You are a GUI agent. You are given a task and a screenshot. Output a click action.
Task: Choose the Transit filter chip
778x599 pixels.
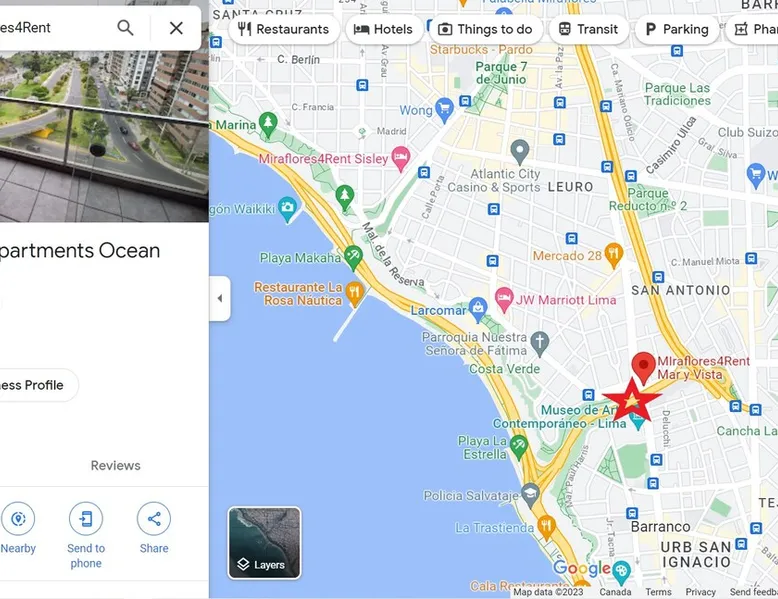coord(588,29)
